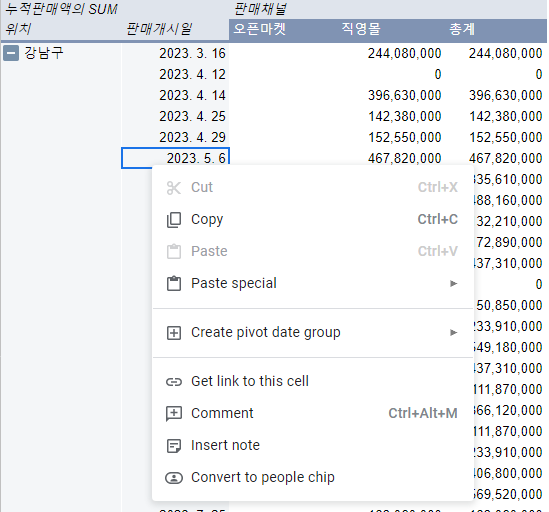Click 직영몰 value 396,630,000
Viewport: 549px width, 512px height.
[x=404, y=96]
